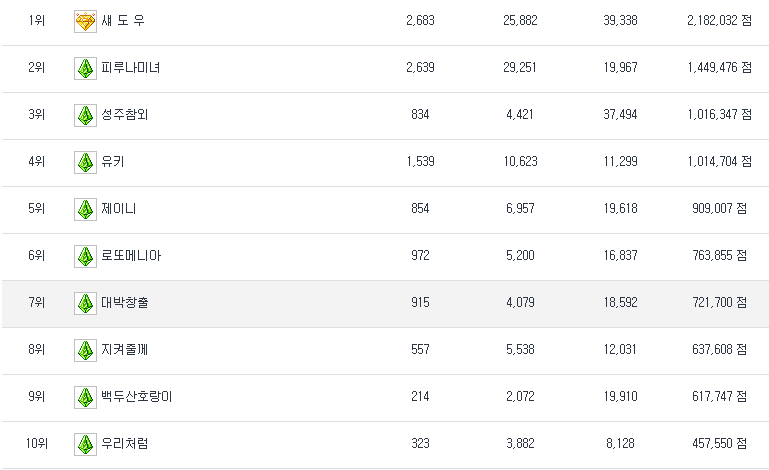Click the 2,182,032 점 score in first row

pyautogui.click(x=718, y=21)
